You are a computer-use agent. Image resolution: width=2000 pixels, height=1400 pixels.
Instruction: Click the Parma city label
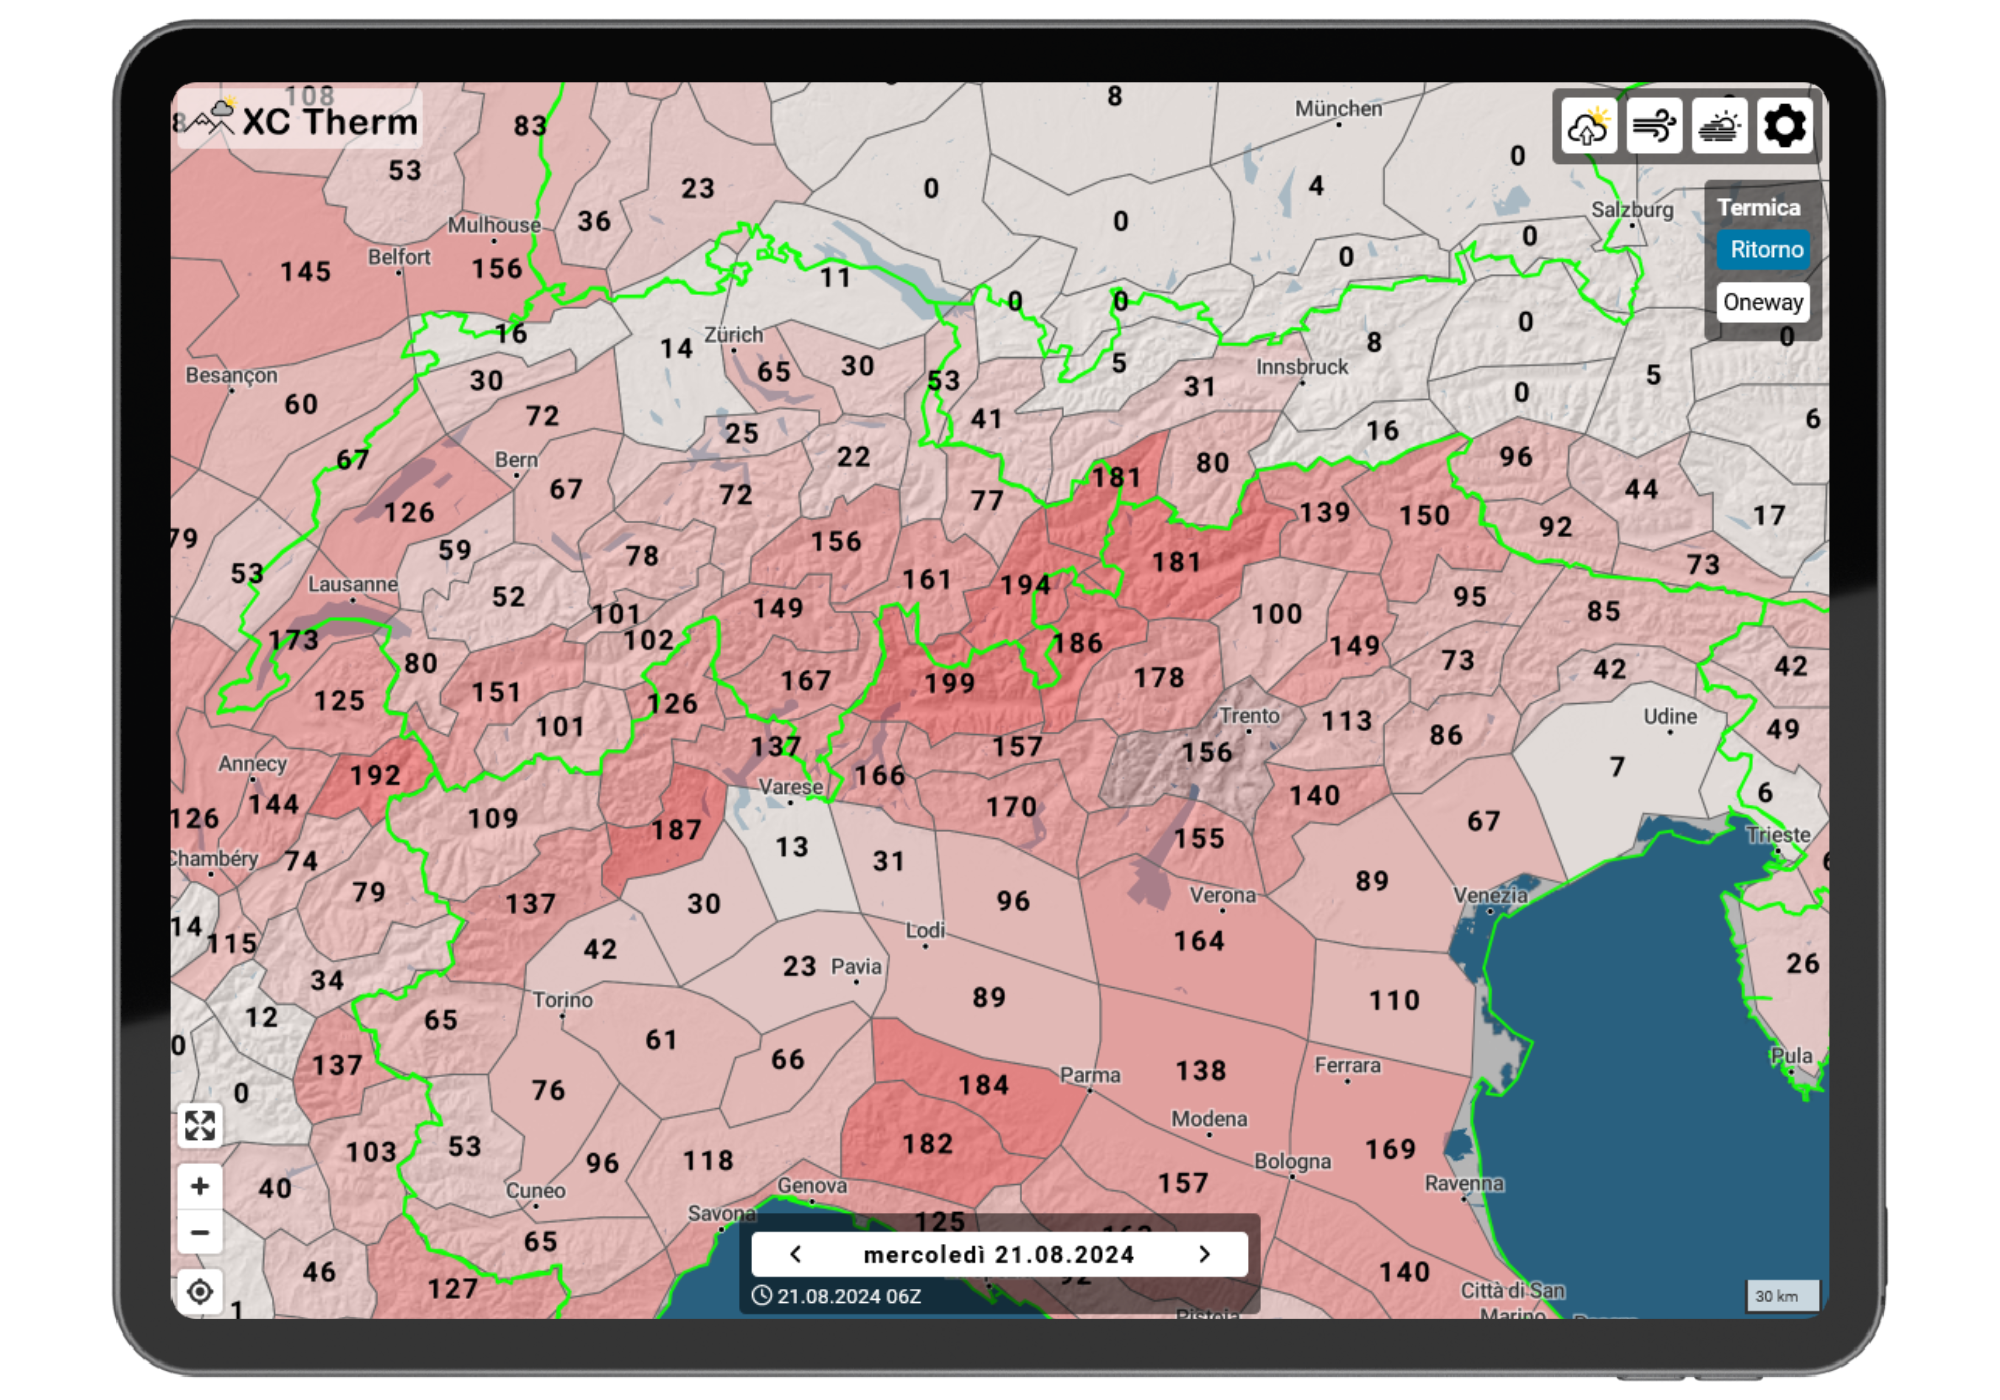pos(1090,1075)
